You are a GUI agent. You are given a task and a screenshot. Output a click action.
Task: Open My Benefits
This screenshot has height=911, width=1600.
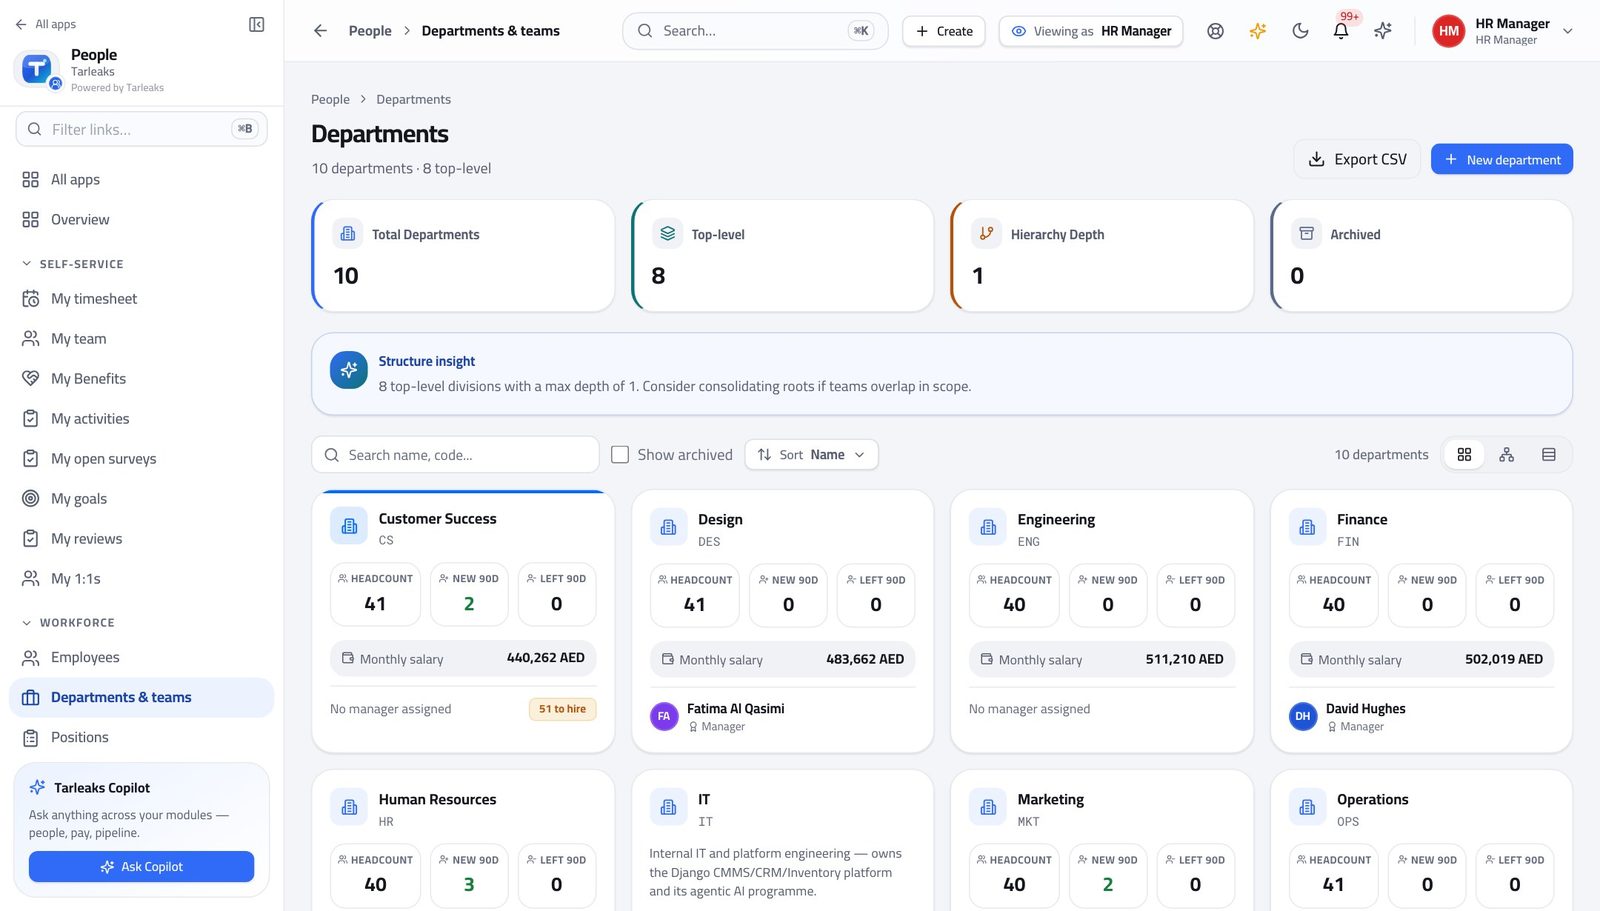(141, 379)
